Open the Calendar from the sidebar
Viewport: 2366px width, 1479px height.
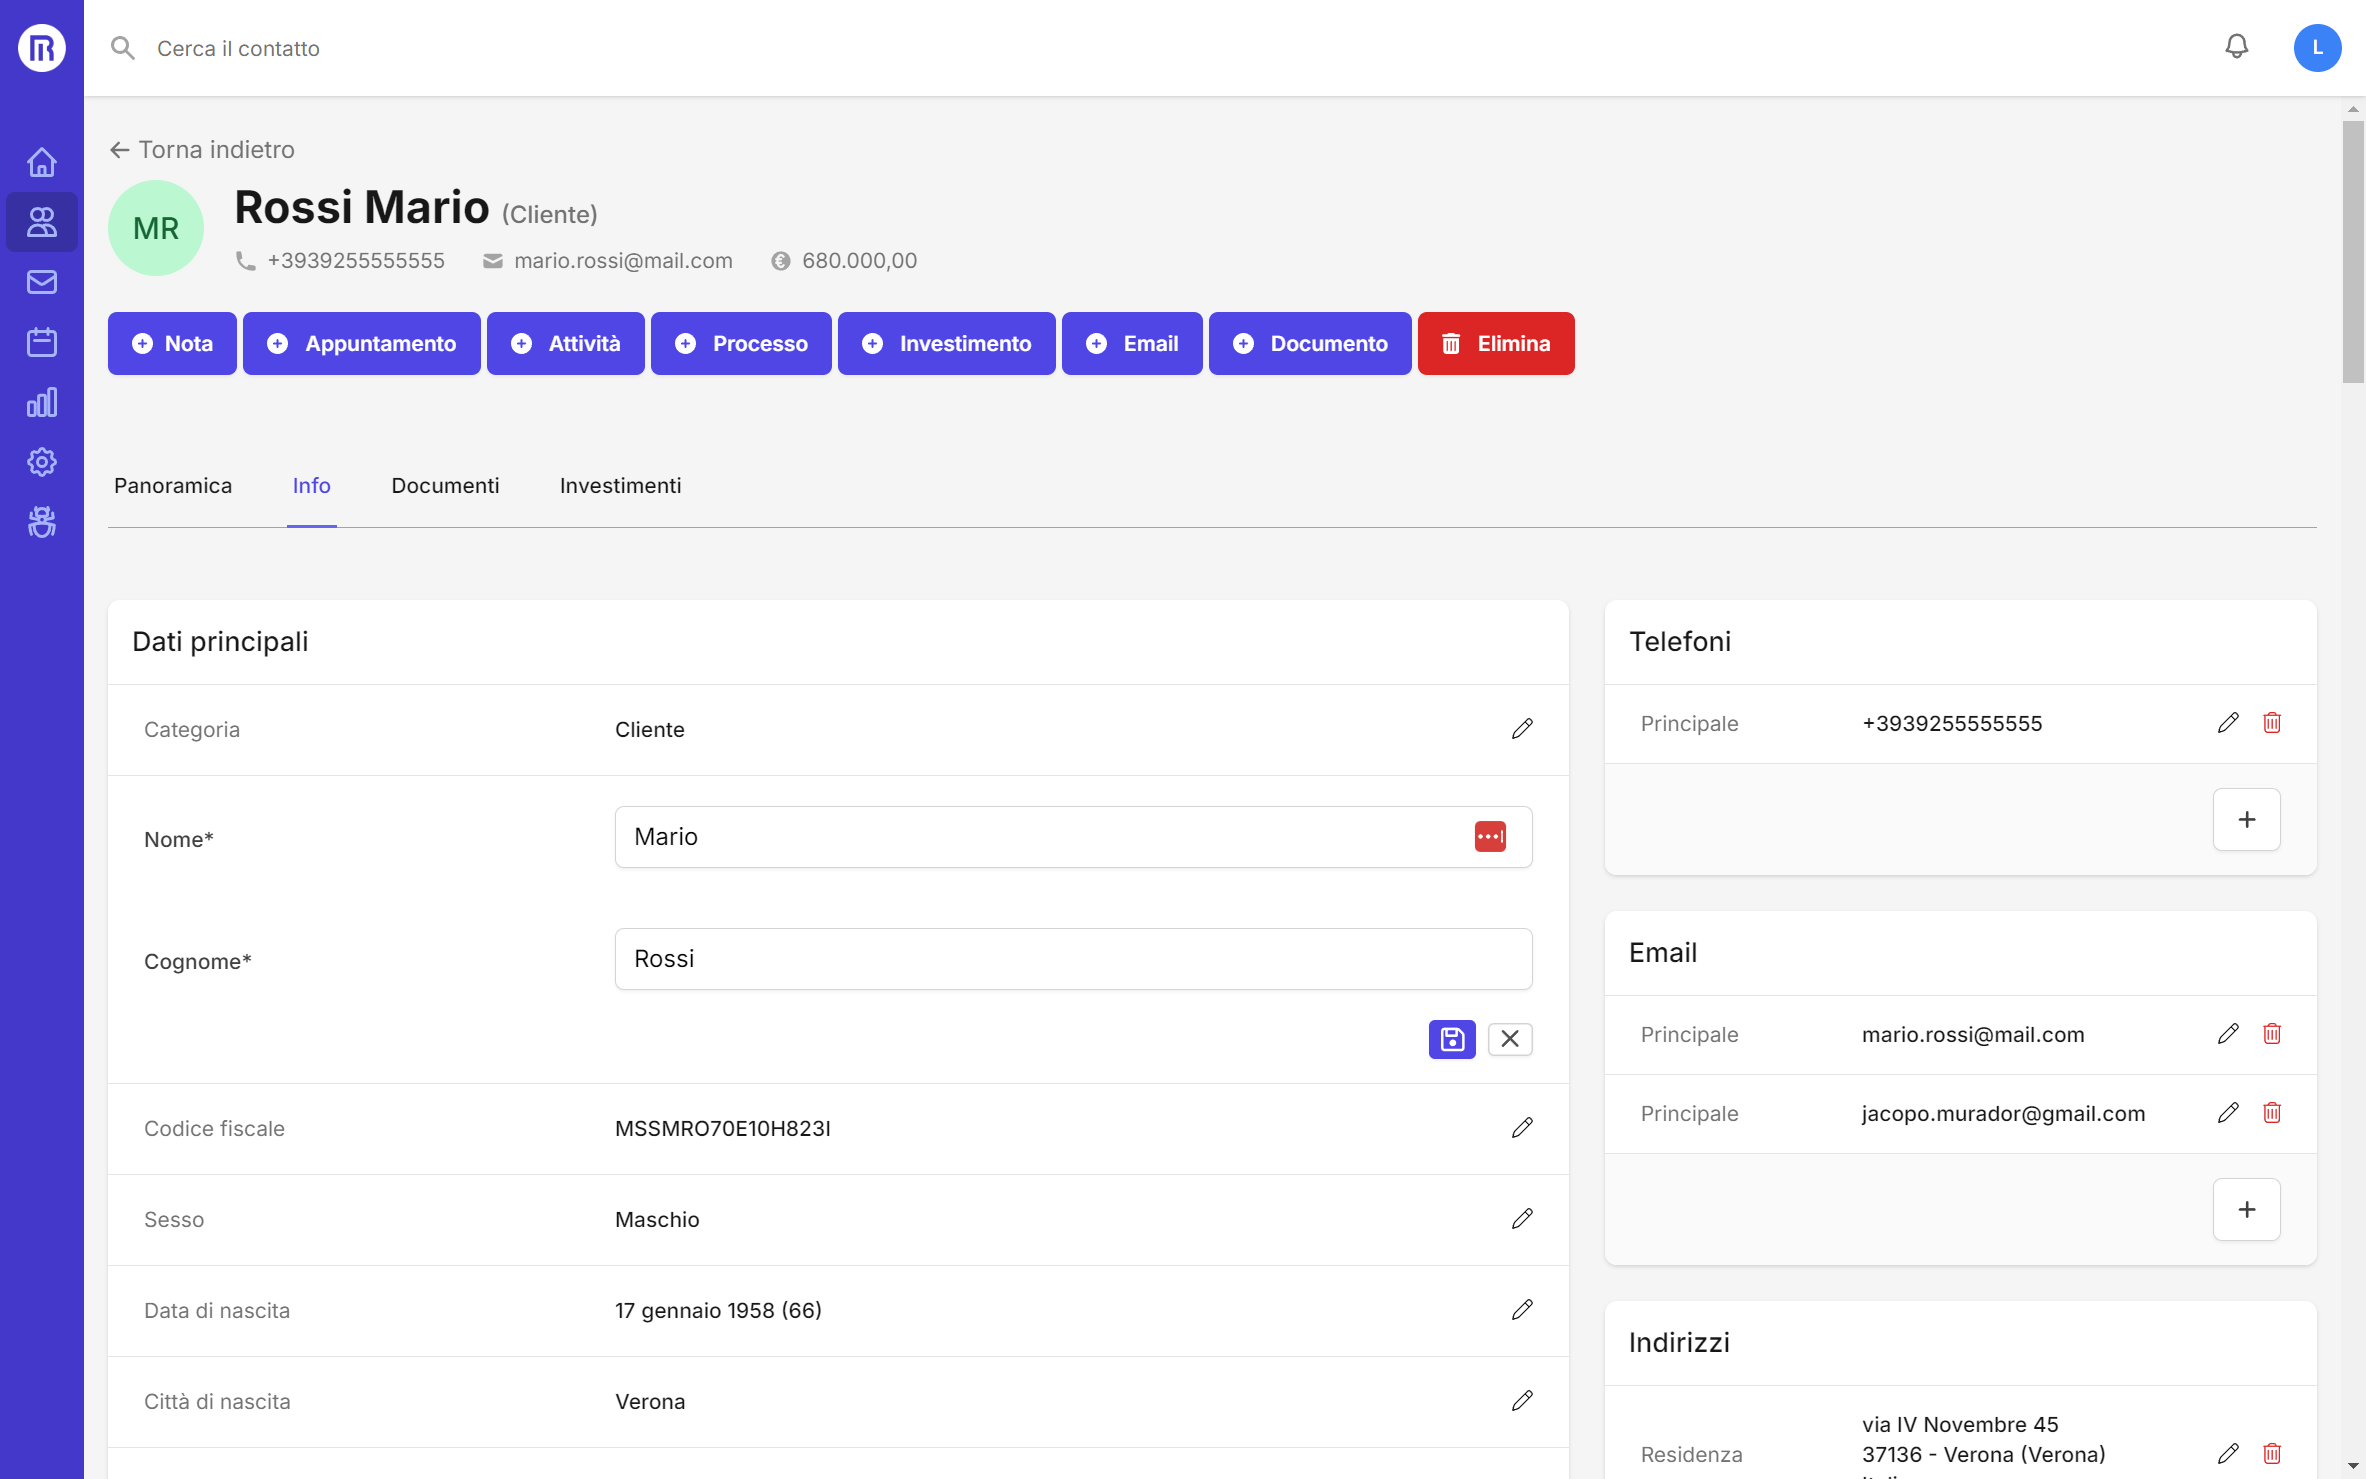tap(41, 341)
